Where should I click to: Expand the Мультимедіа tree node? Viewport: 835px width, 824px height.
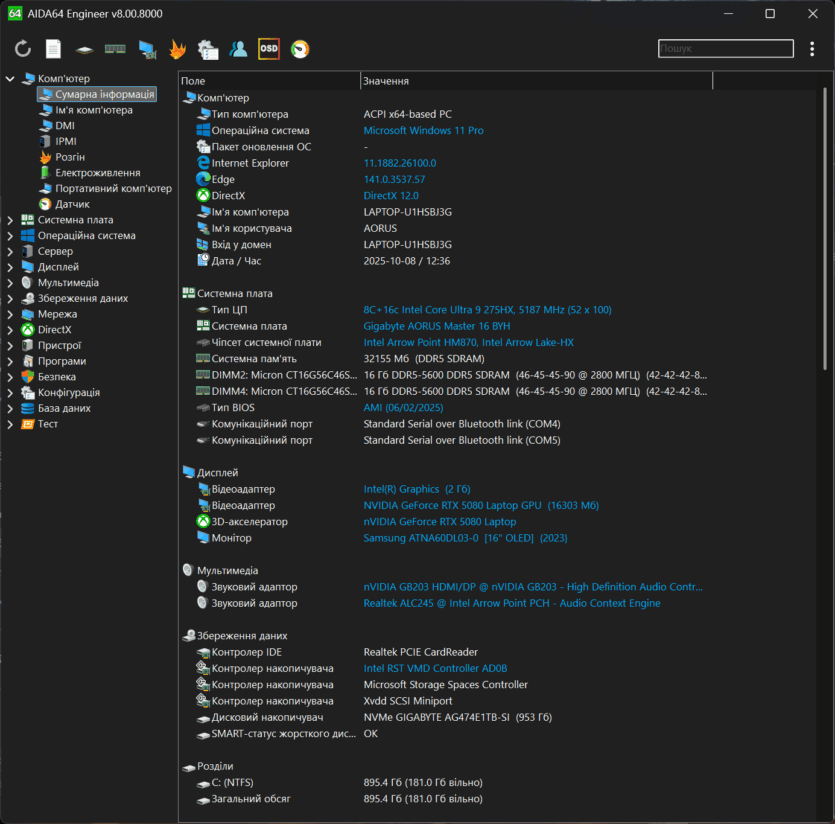tap(10, 283)
